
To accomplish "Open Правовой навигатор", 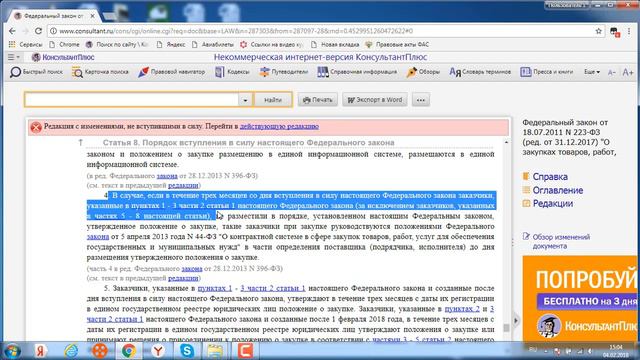I will point(171,72).
